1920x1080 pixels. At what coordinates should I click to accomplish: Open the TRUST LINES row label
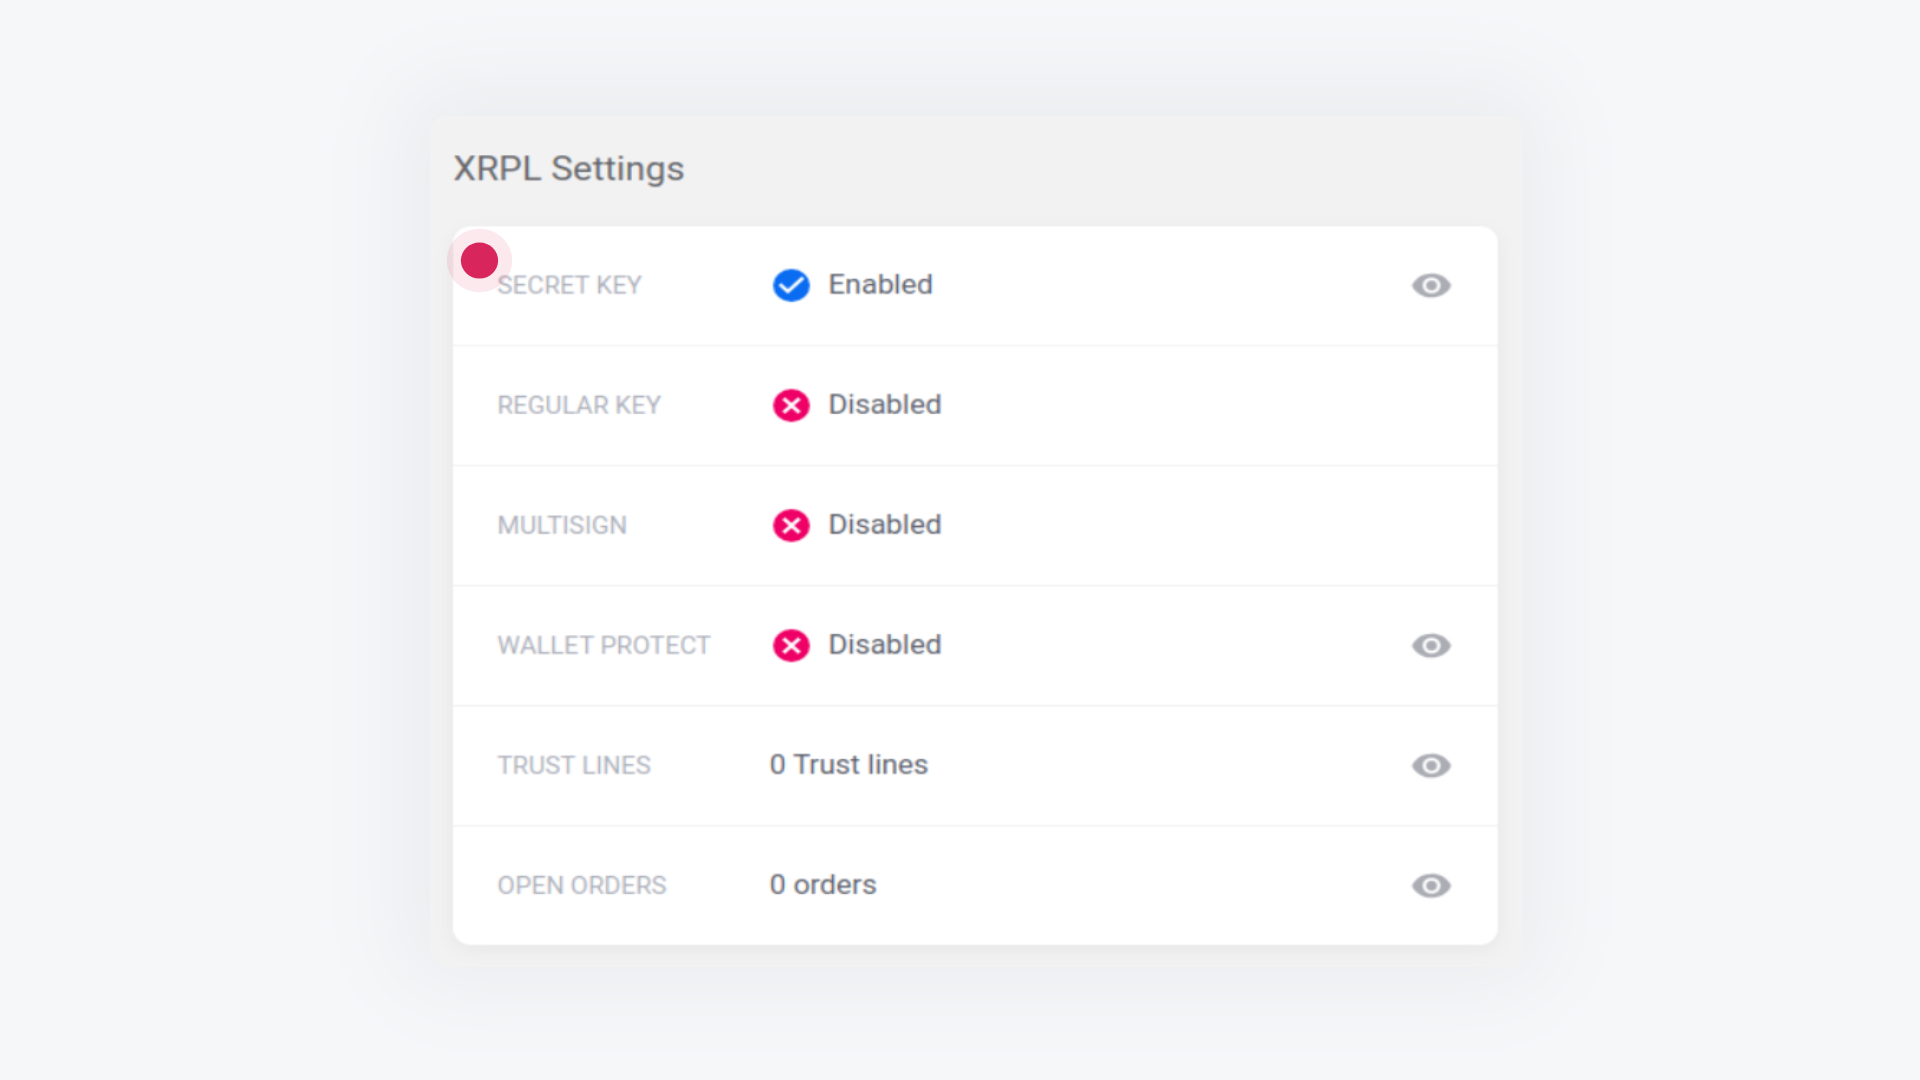(x=574, y=765)
